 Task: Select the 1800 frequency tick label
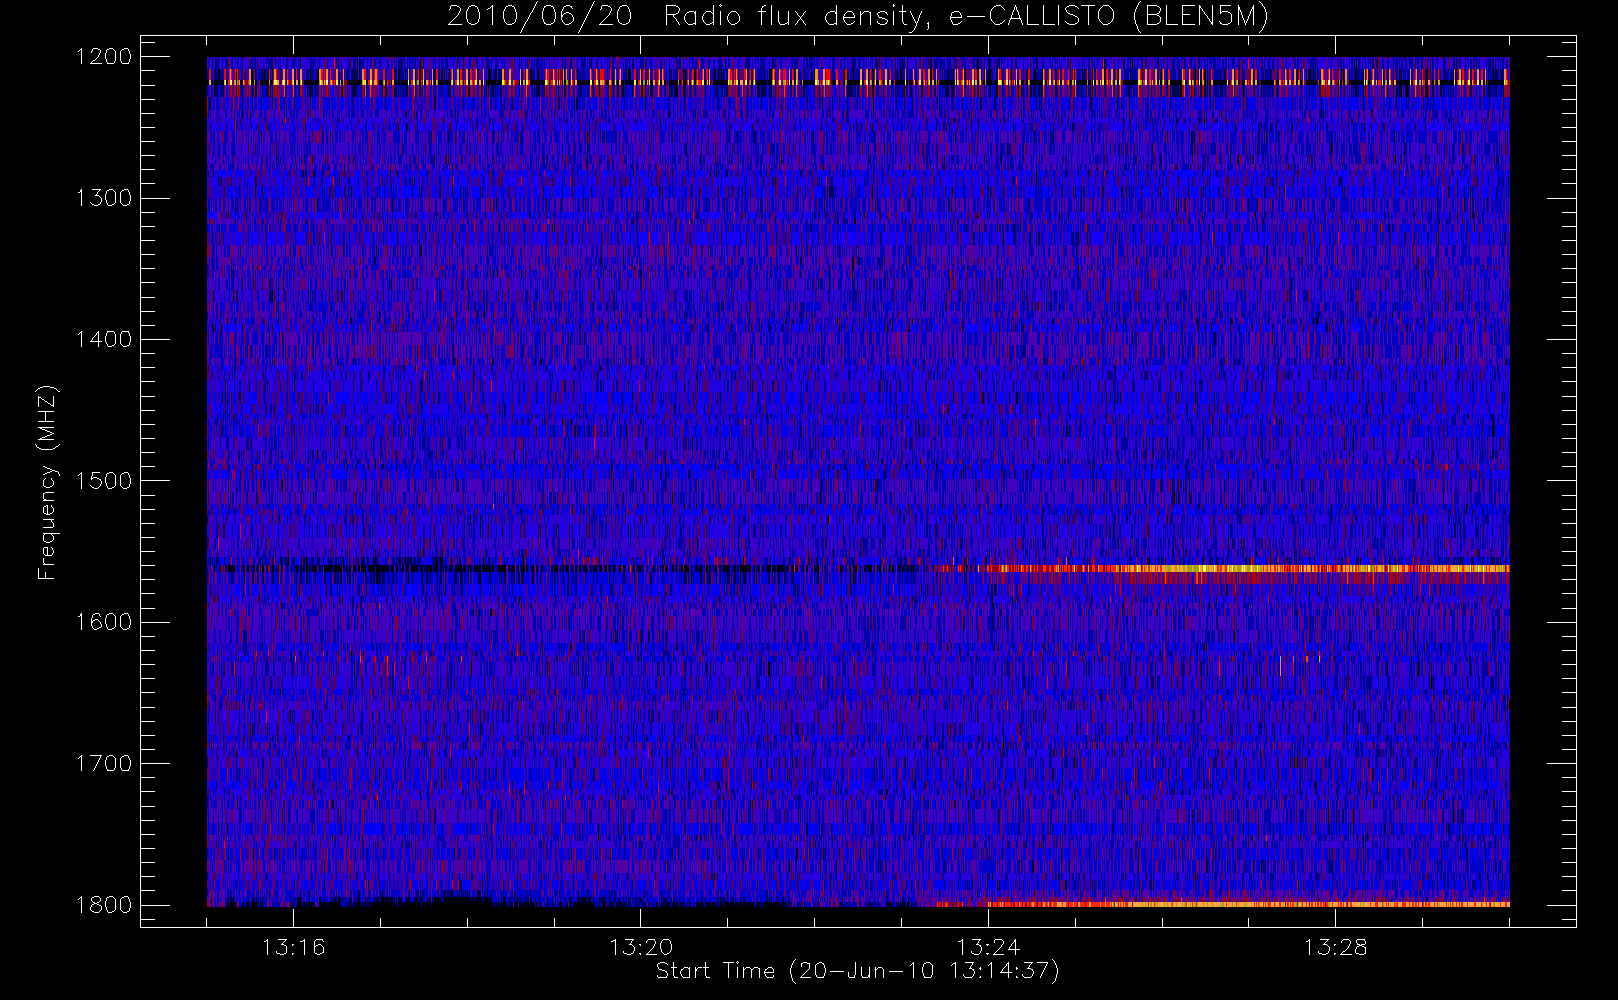click(x=104, y=905)
